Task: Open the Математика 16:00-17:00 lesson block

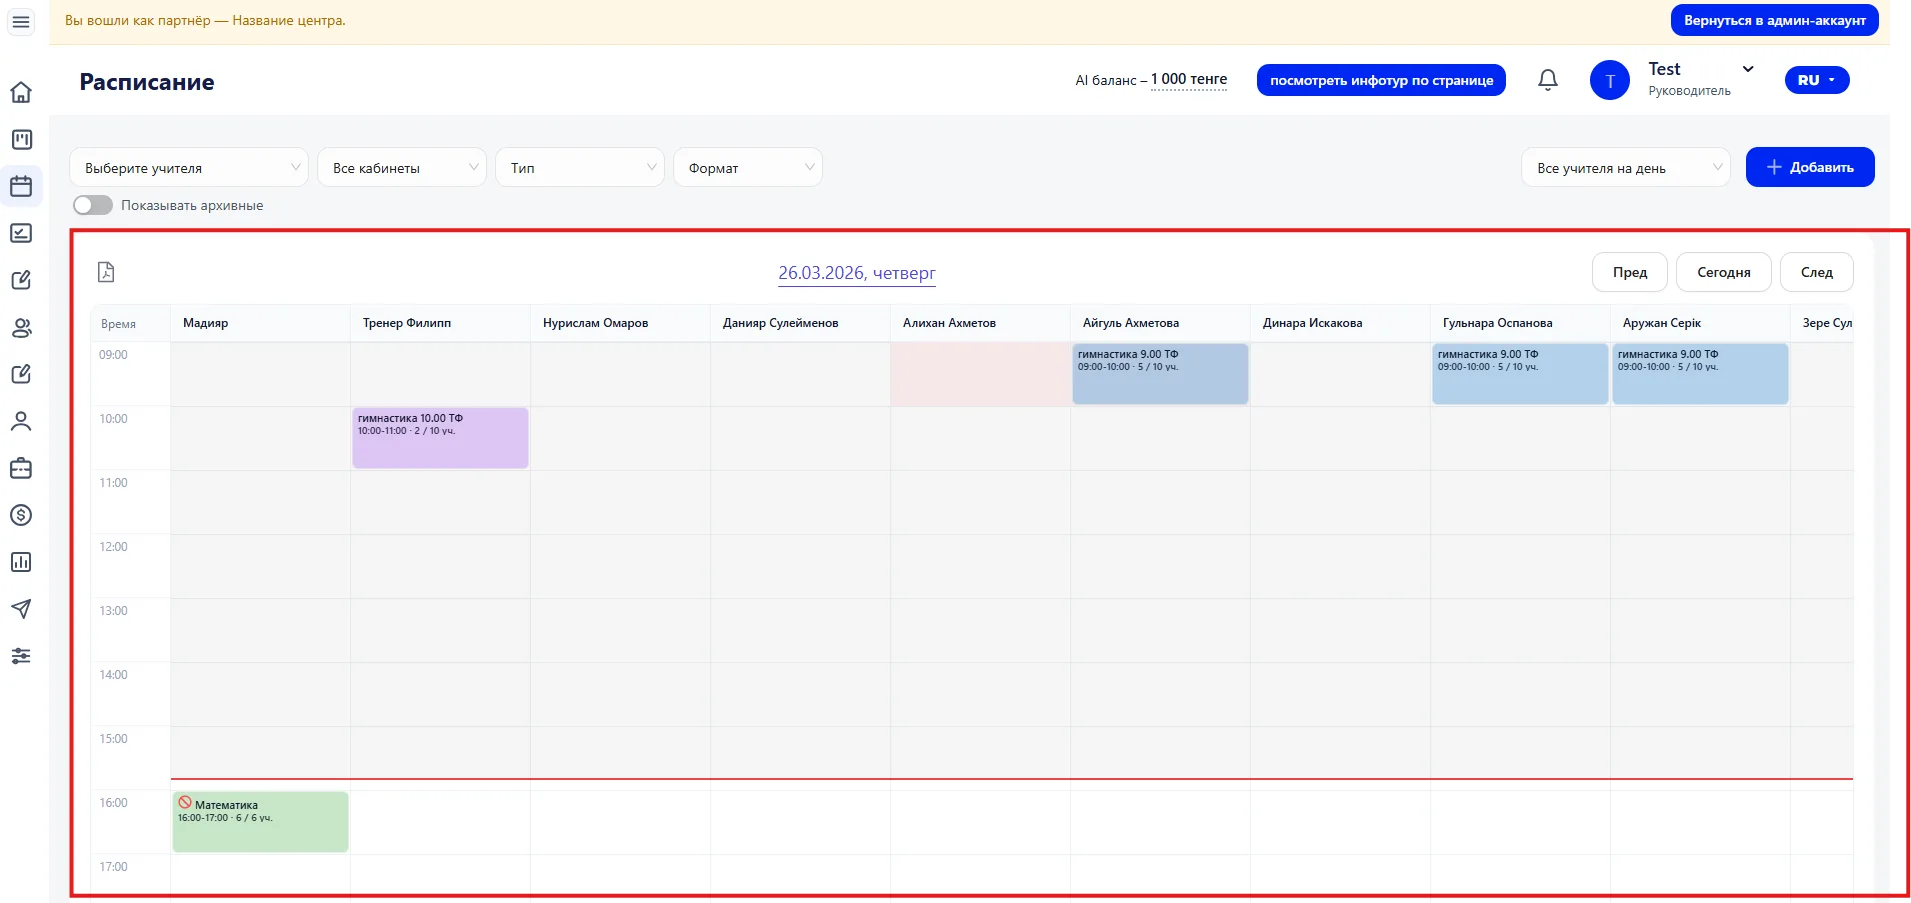Action: click(x=260, y=822)
